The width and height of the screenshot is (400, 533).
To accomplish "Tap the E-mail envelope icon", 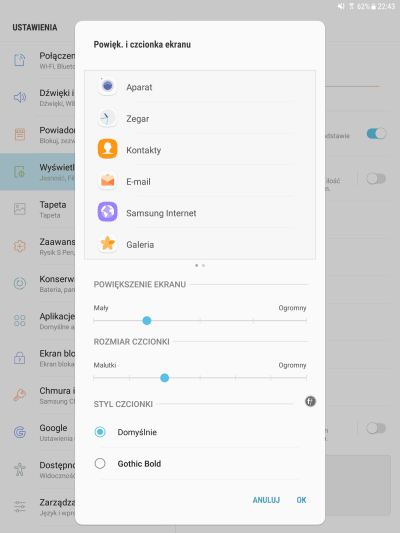I will click(x=107, y=180).
